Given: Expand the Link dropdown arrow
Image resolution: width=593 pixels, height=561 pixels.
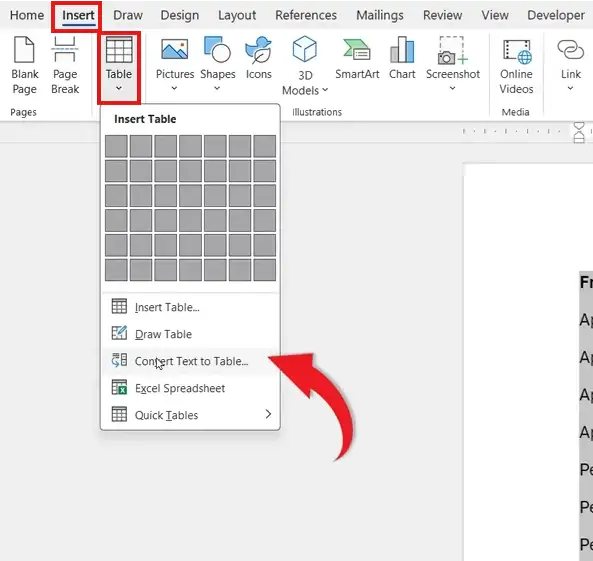Looking at the screenshot, I should click(570, 88).
